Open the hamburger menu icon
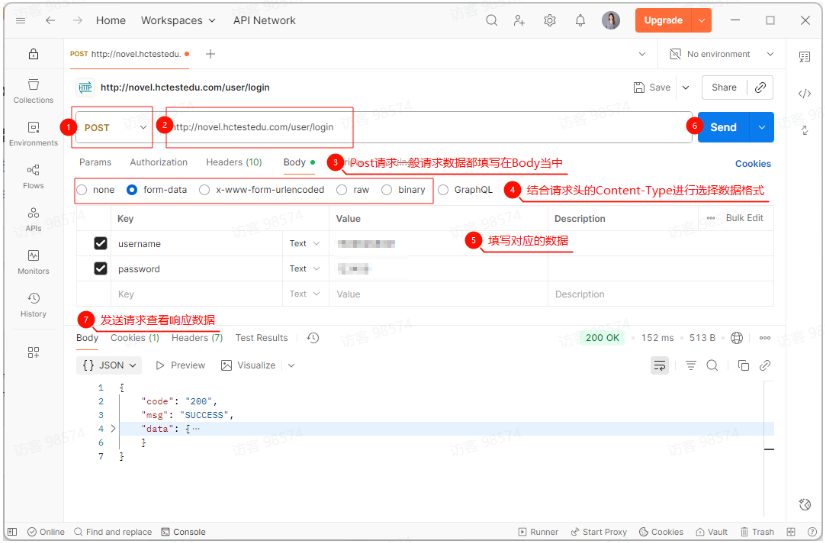 pyautogui.click(x=21, y=21)
